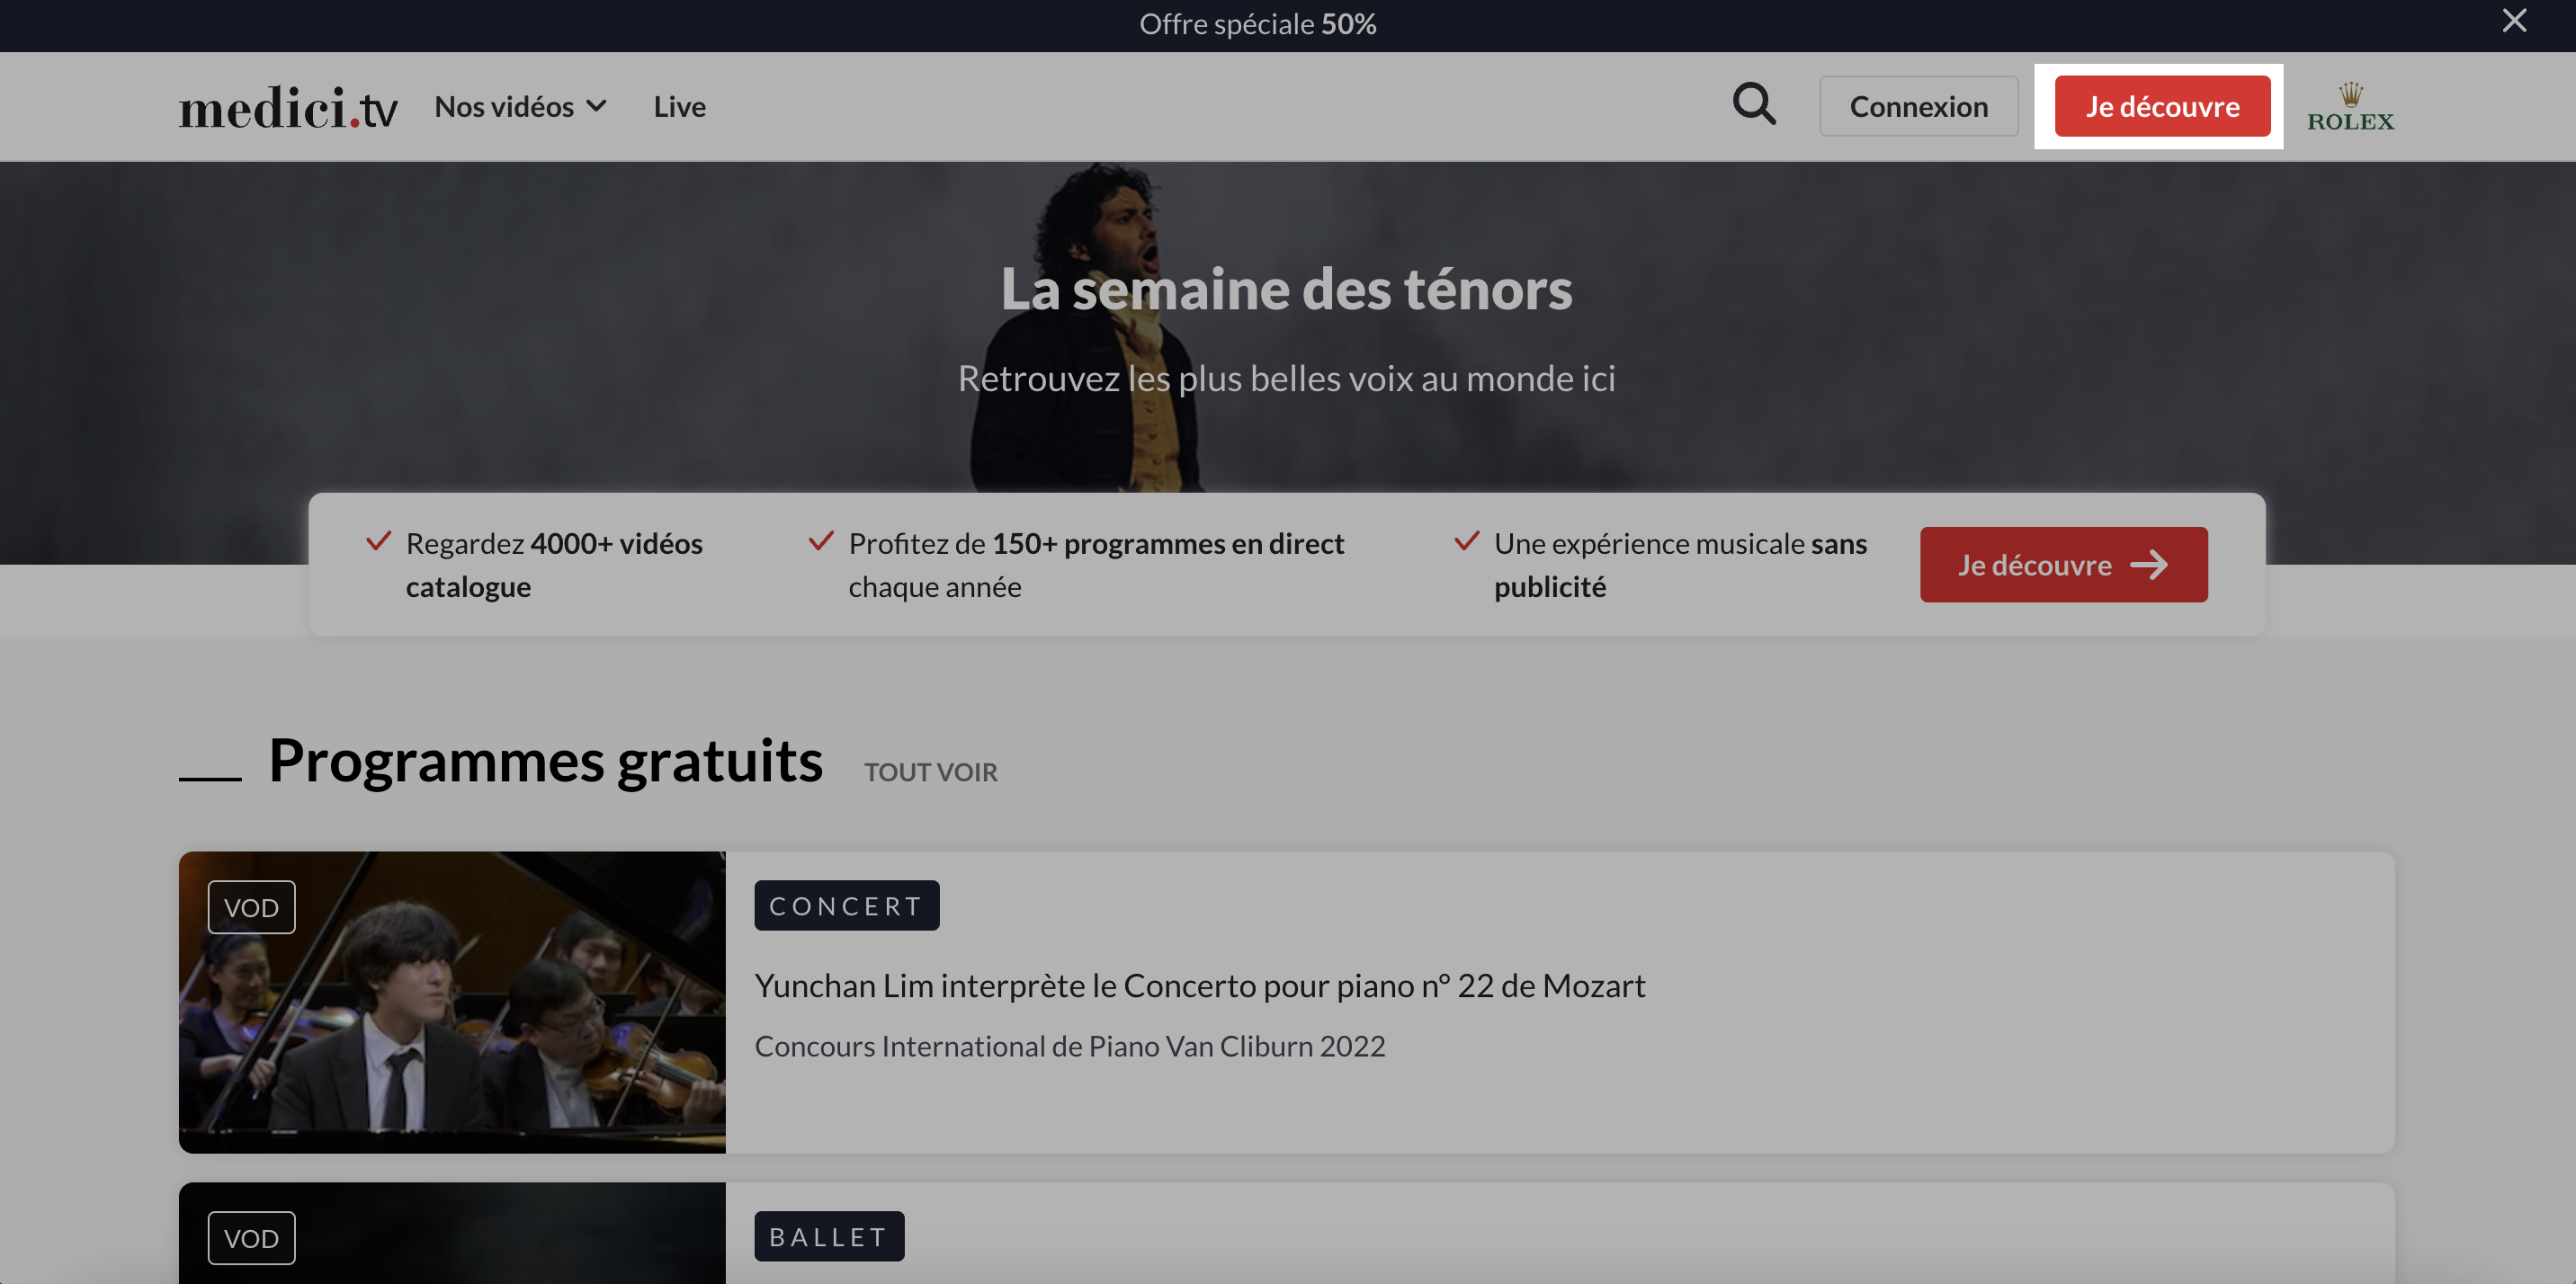The image size is (2576, 1284).
Task: Open the search magnifier icon
Action: 1754,105
